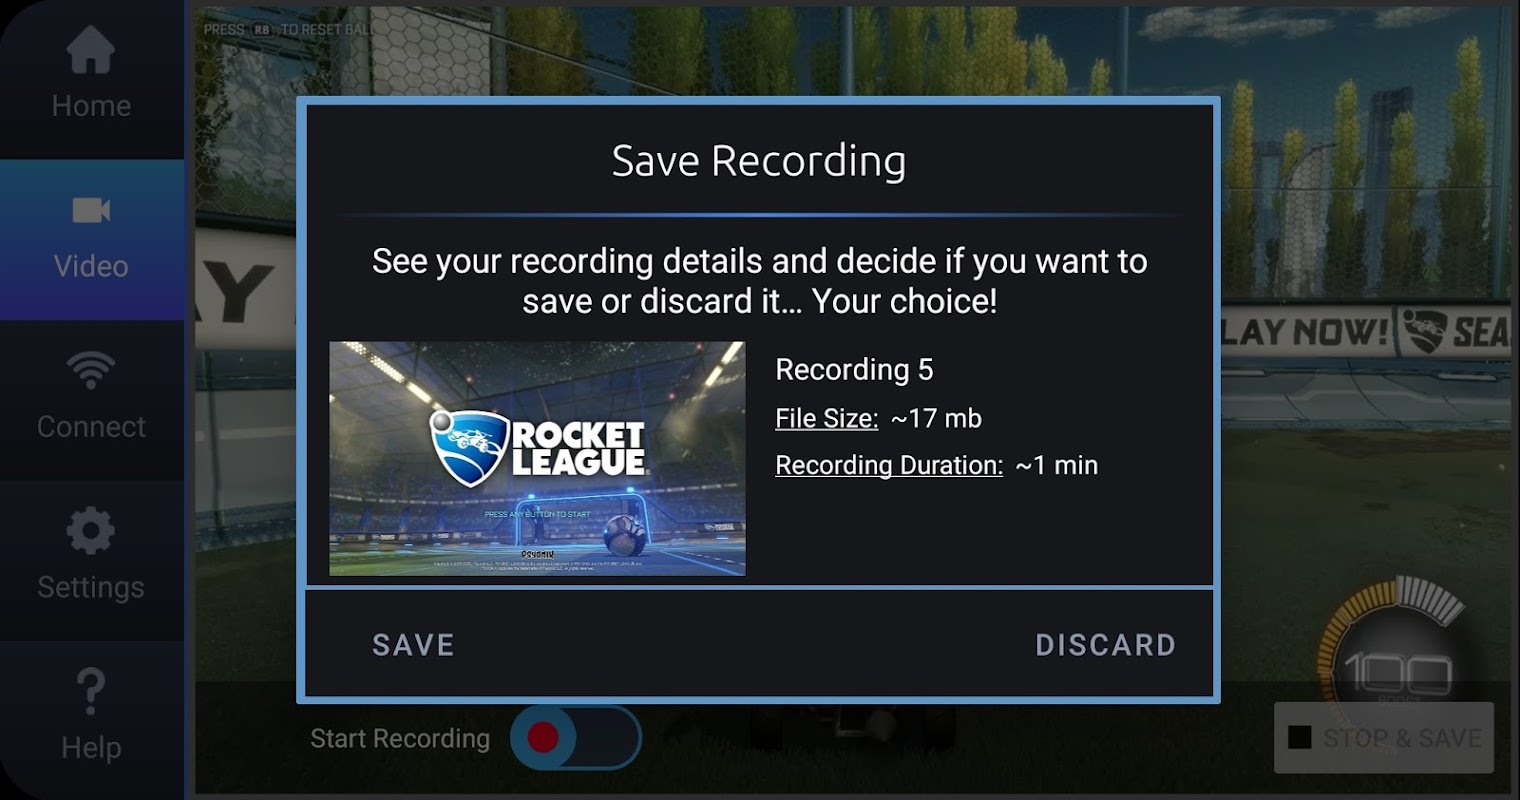Select the Video camera icon
The image size is (1520, 800).
[x=91, y=210]
